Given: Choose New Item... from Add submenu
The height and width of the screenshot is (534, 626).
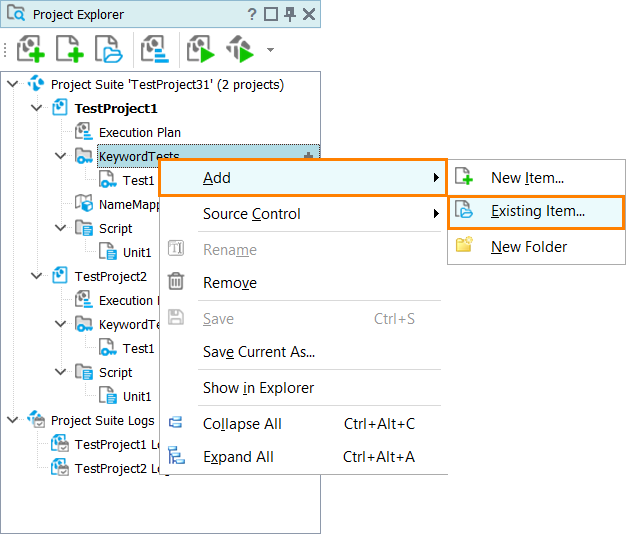Looking at the screenshot, I should (x=536, y=178).
